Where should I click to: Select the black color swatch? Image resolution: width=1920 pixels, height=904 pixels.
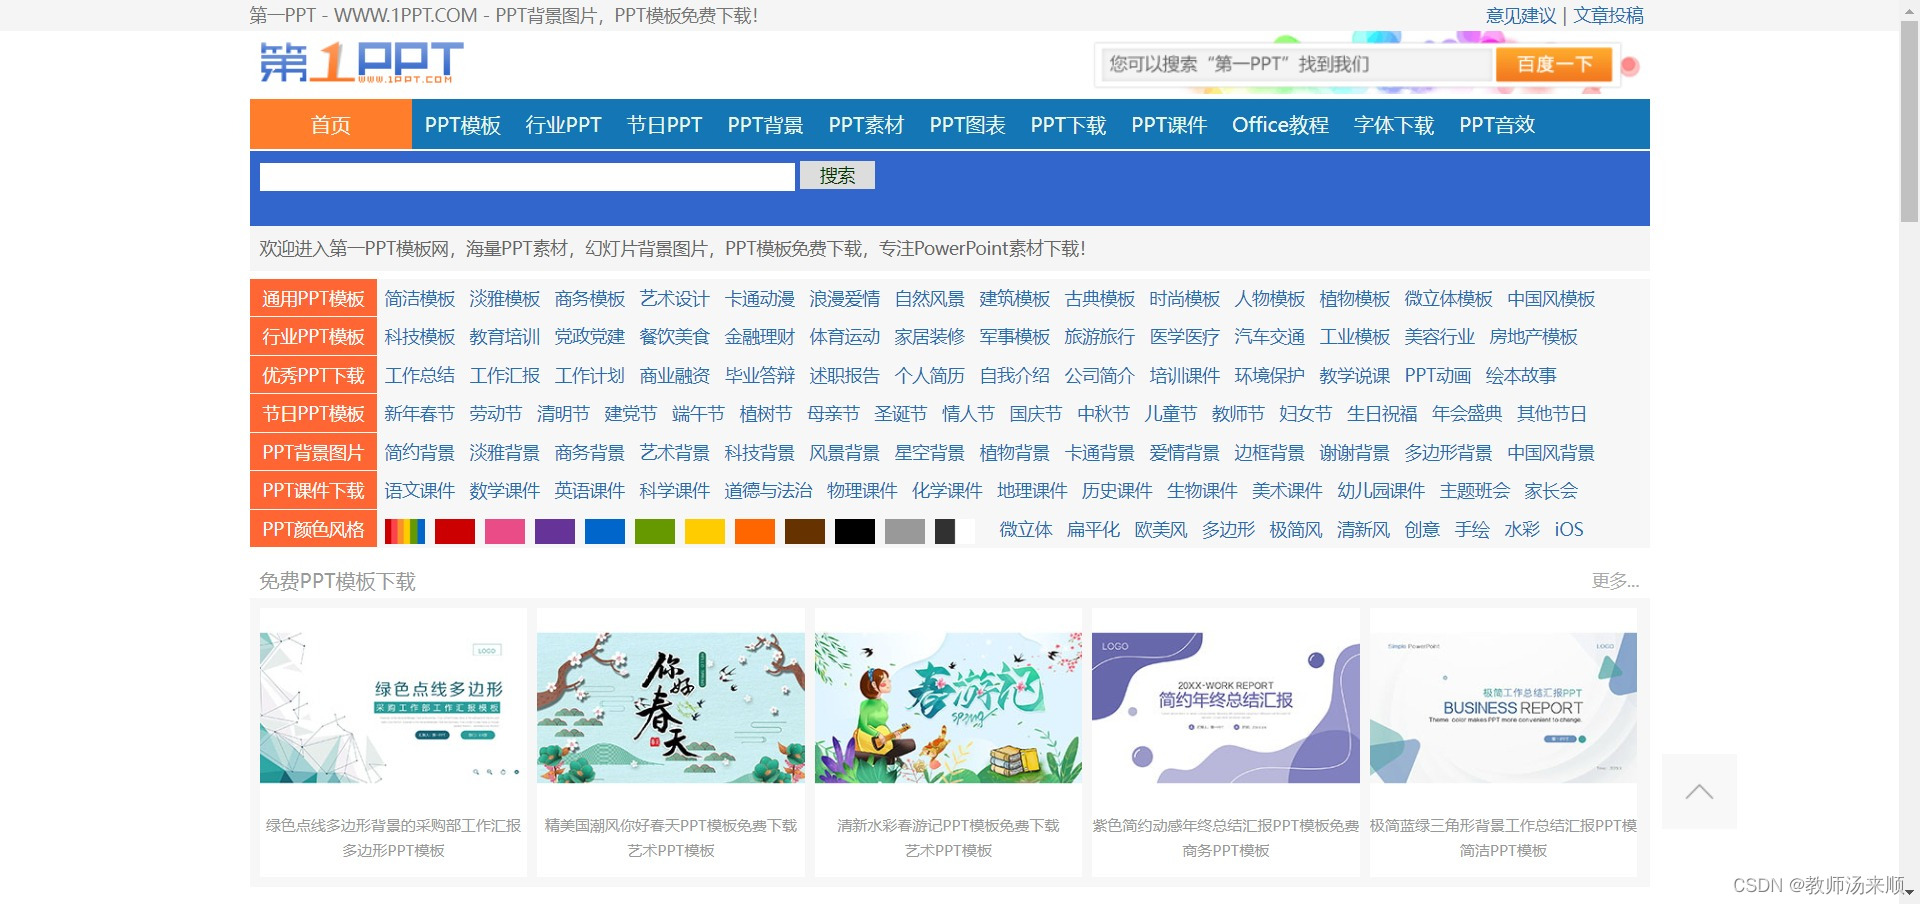click(x=855, y=530)
